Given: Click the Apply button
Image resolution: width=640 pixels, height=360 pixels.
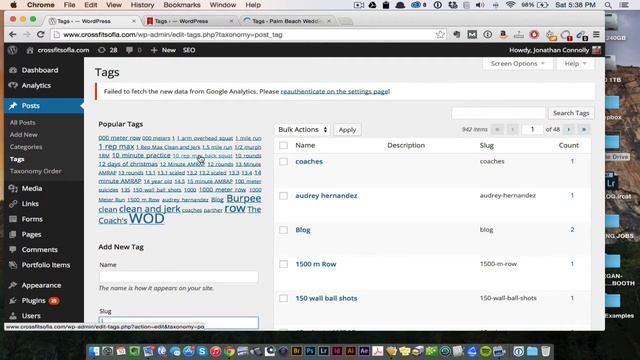Looking at the screenshot, I should (x=347, y=130).
